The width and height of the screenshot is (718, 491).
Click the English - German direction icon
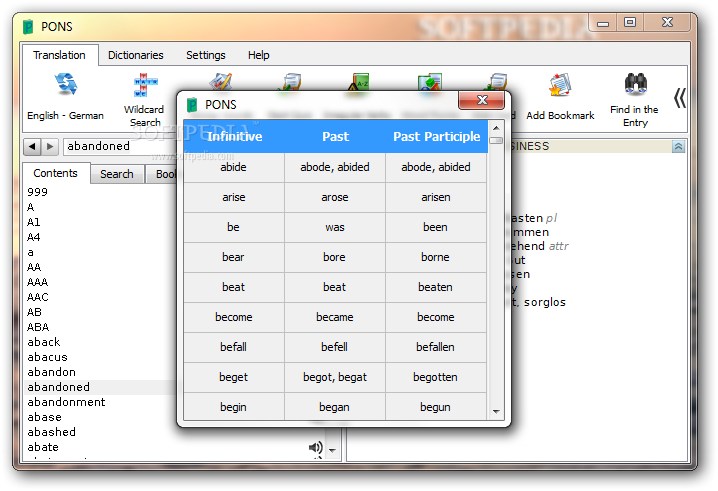65,84
